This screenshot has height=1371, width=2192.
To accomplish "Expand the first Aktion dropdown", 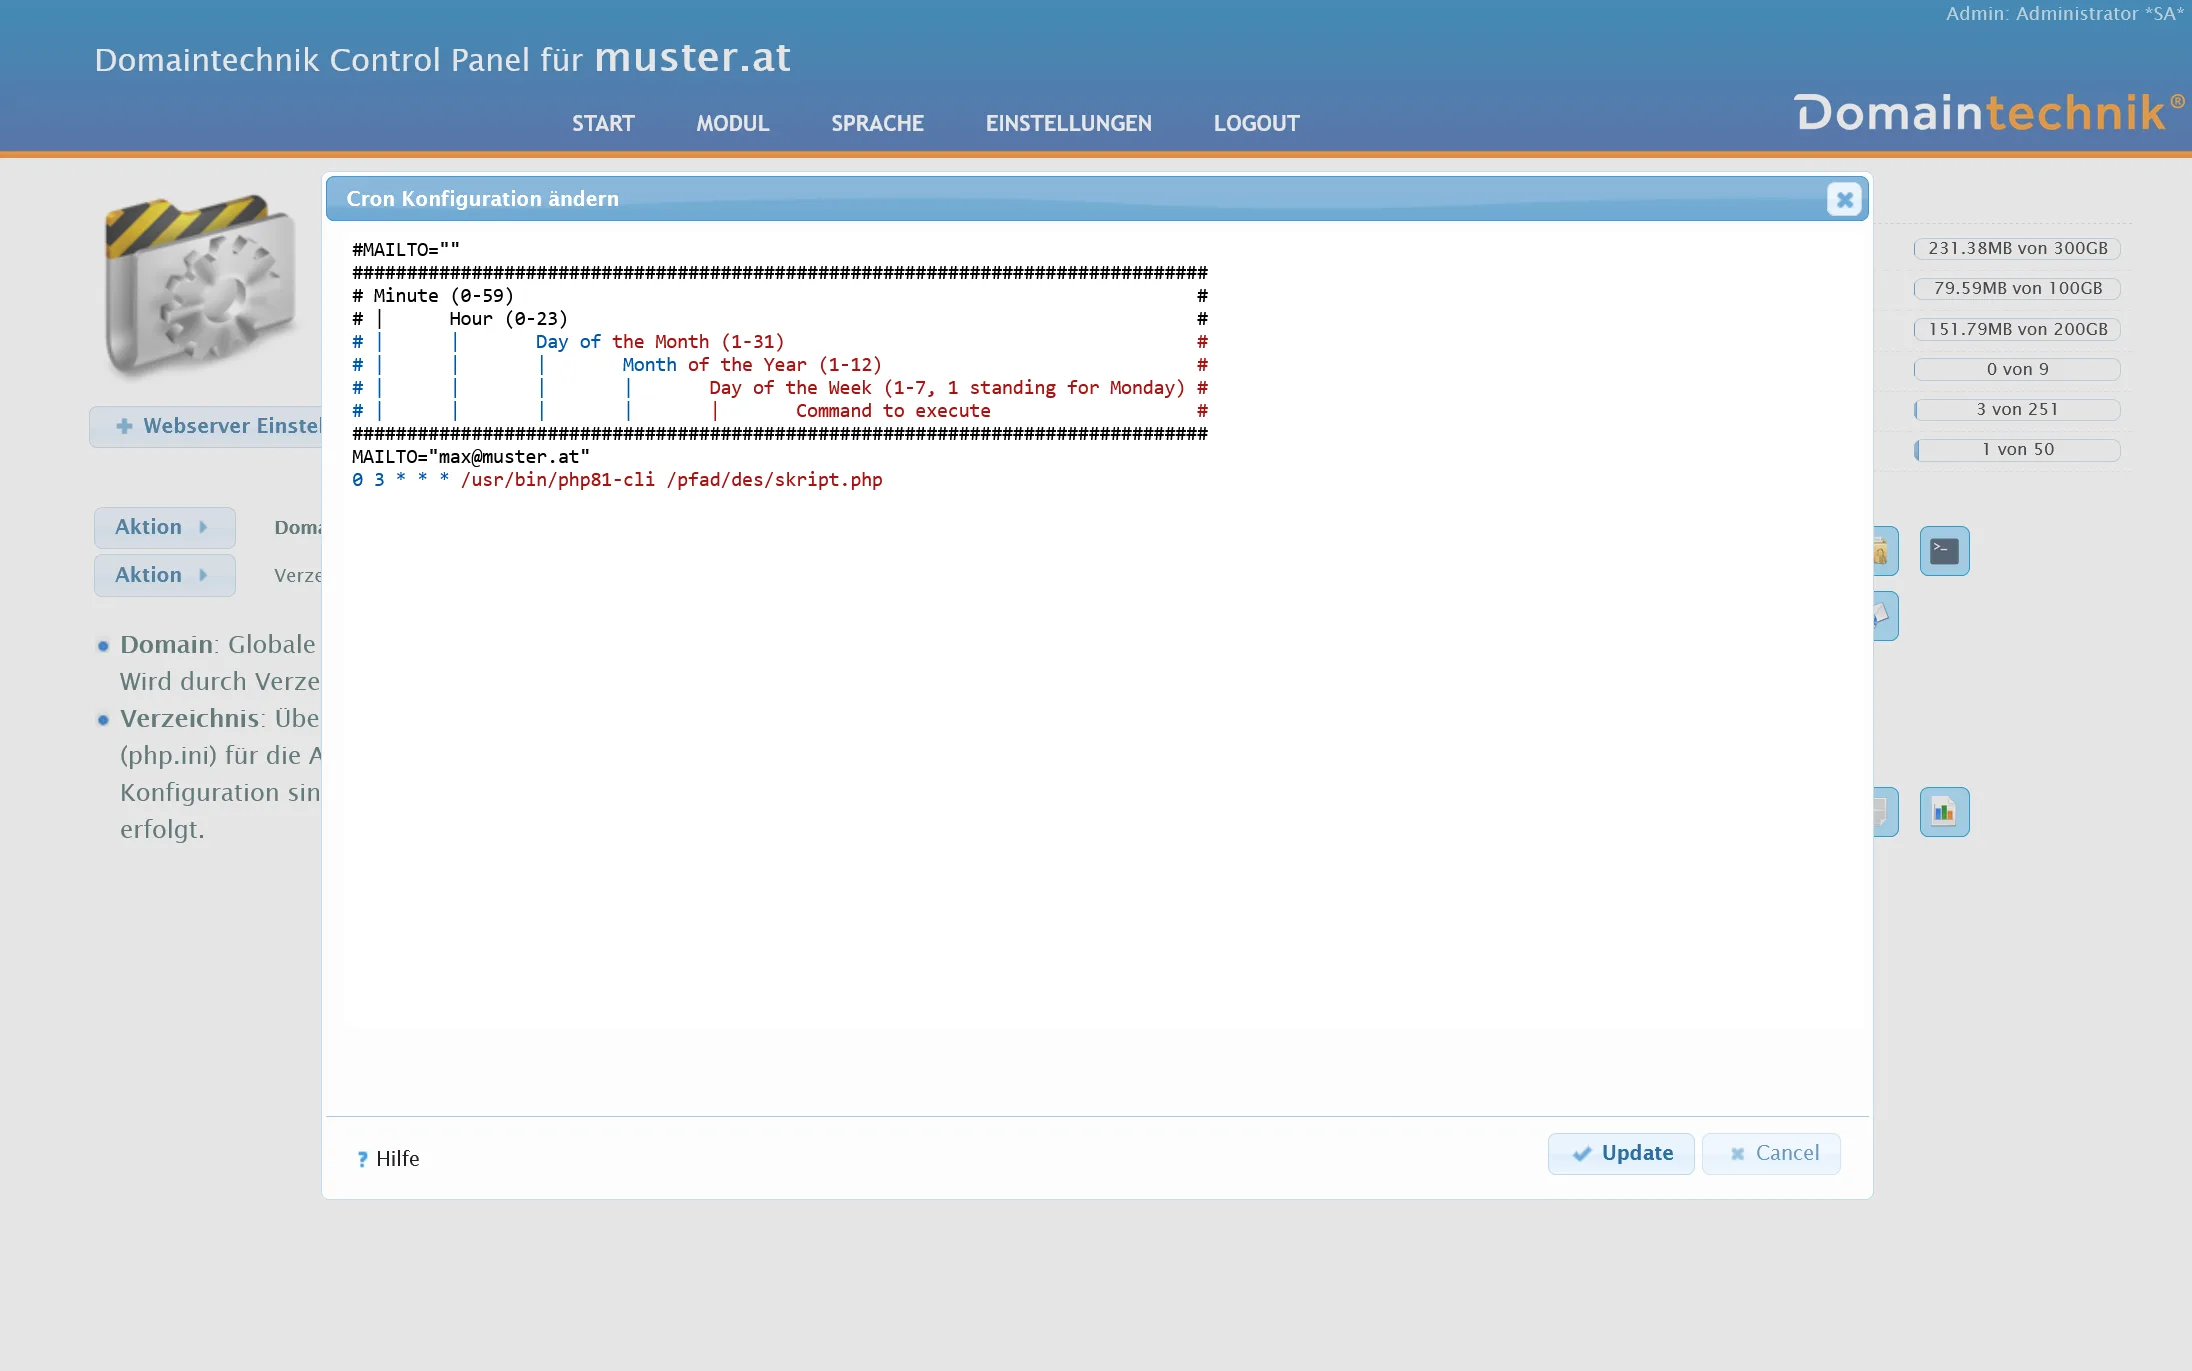I will click(164, 527).
